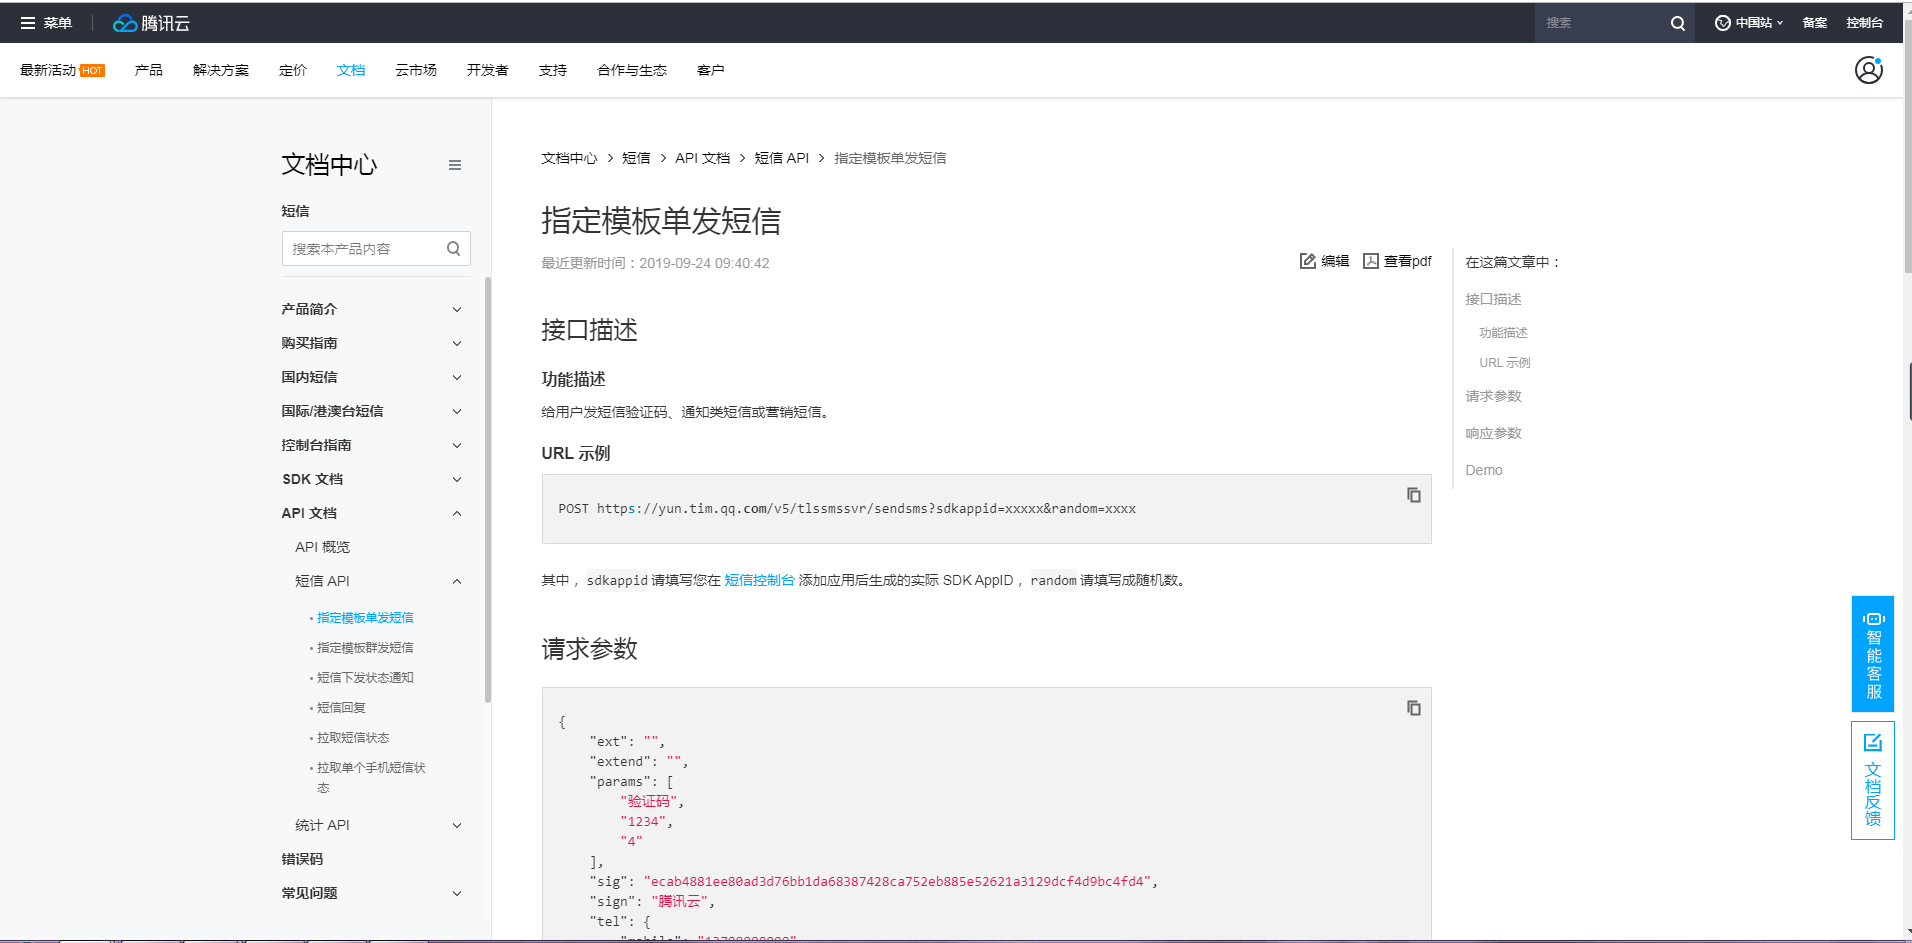This screenshot has width=1912, height=943.
Task: Open the 智能客服 floating widget
Action: click(x=1872, y=654)
